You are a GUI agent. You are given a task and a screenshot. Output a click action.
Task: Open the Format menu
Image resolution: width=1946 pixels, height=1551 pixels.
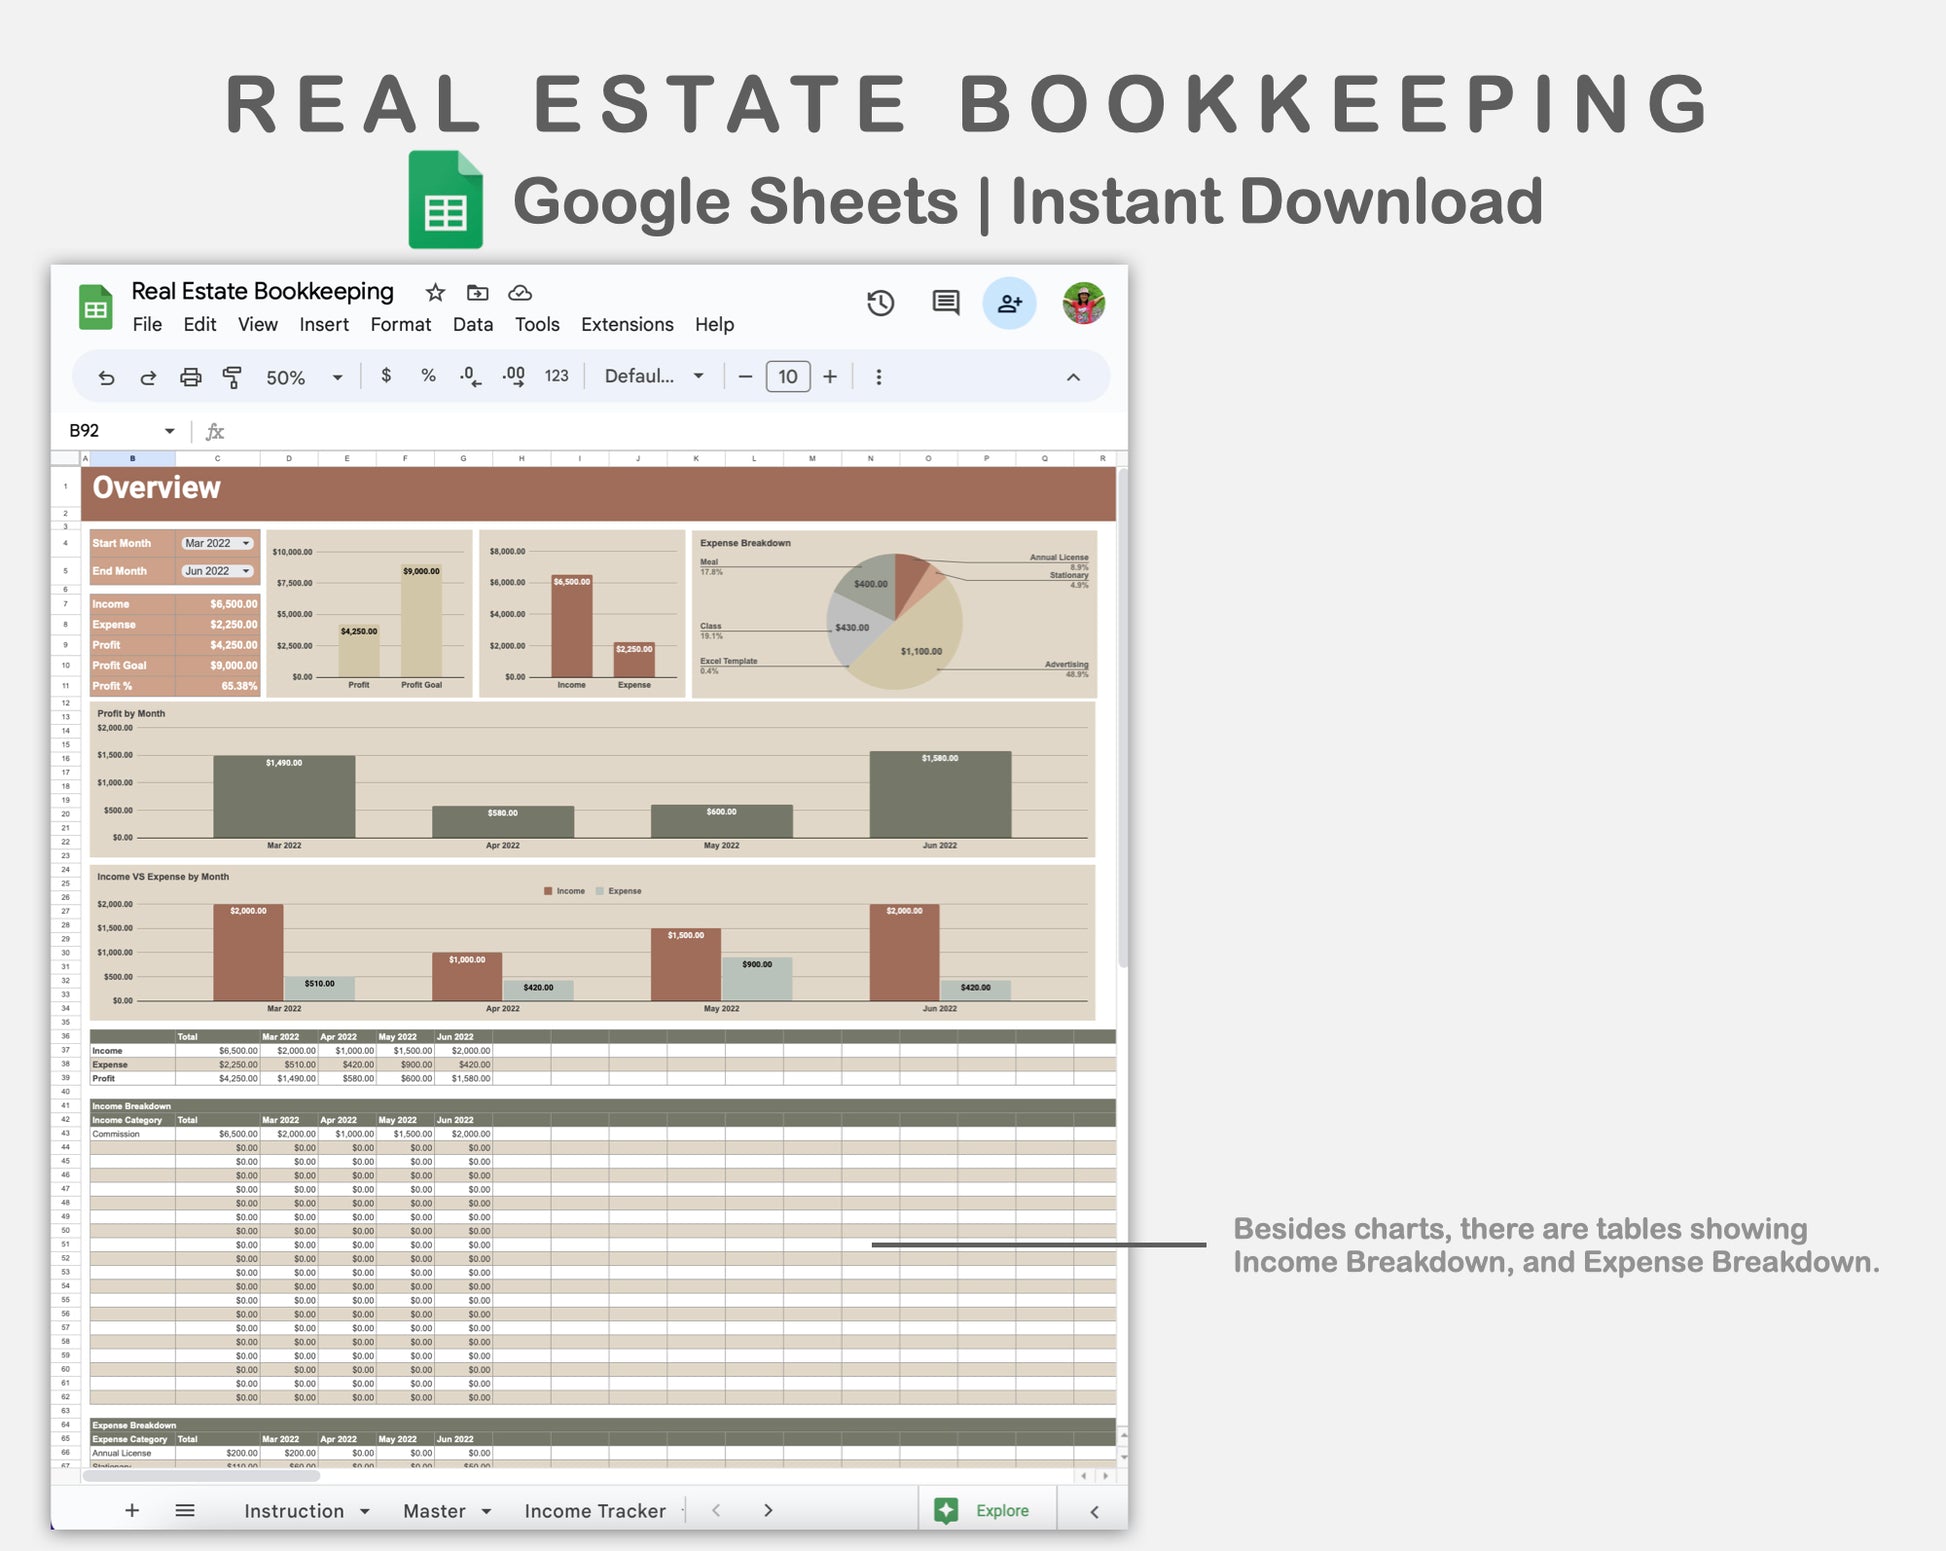point(400,324)
